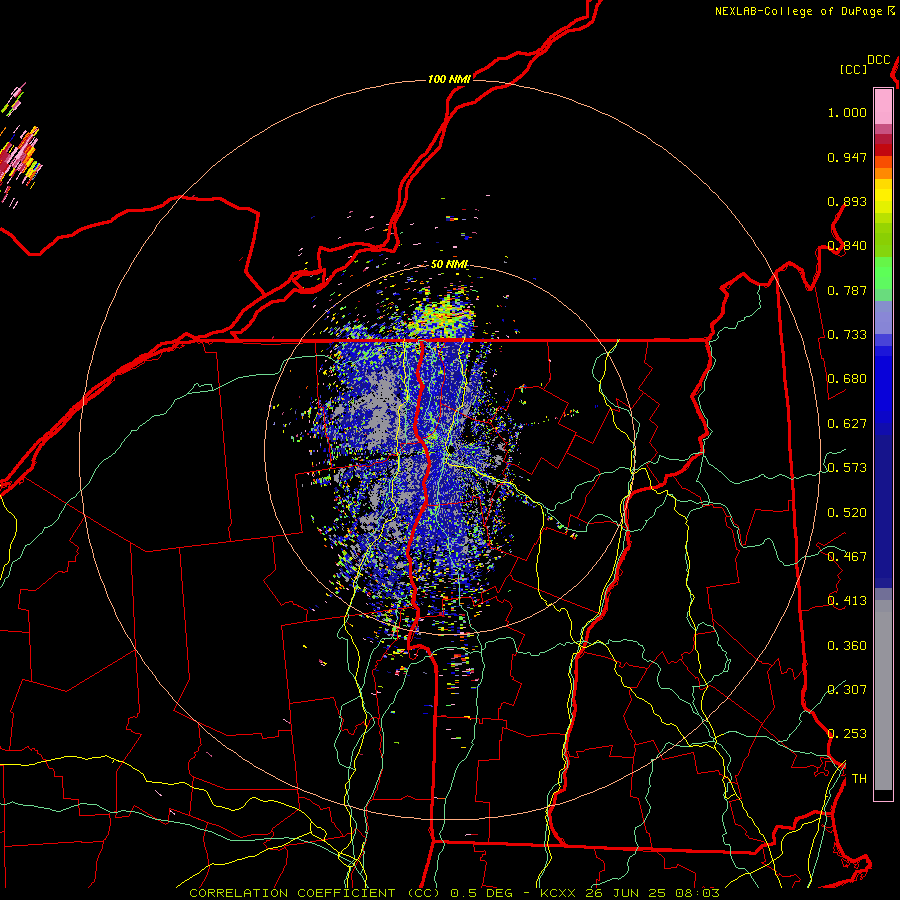Viewport: 900px width, 900px height.
Task: Pick the light pink colorbar segment at top
Action: click(x=883, y=106)
